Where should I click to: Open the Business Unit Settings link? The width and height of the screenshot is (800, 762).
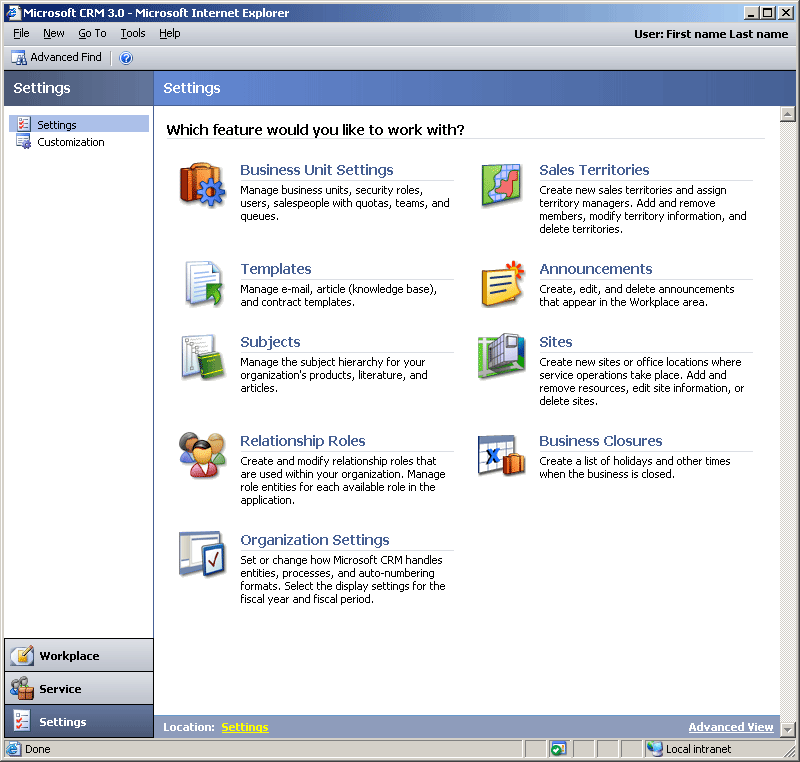tap(317, 170)
